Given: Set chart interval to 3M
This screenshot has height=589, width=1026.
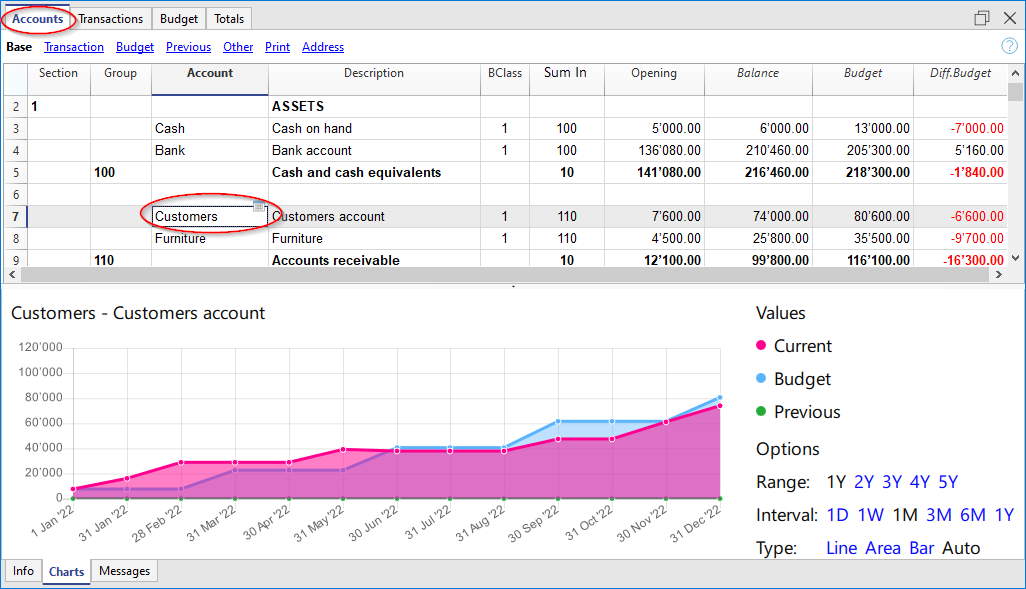Looking at the screenshot, I should 938,515.
